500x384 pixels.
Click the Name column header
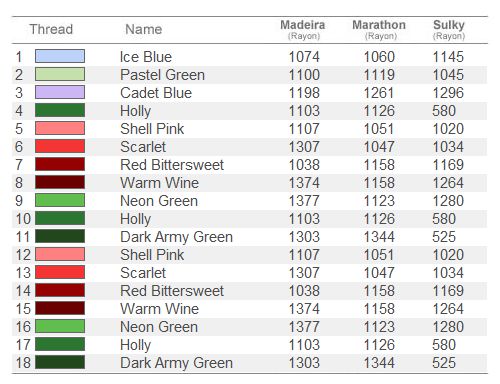(x=144, y=29)
